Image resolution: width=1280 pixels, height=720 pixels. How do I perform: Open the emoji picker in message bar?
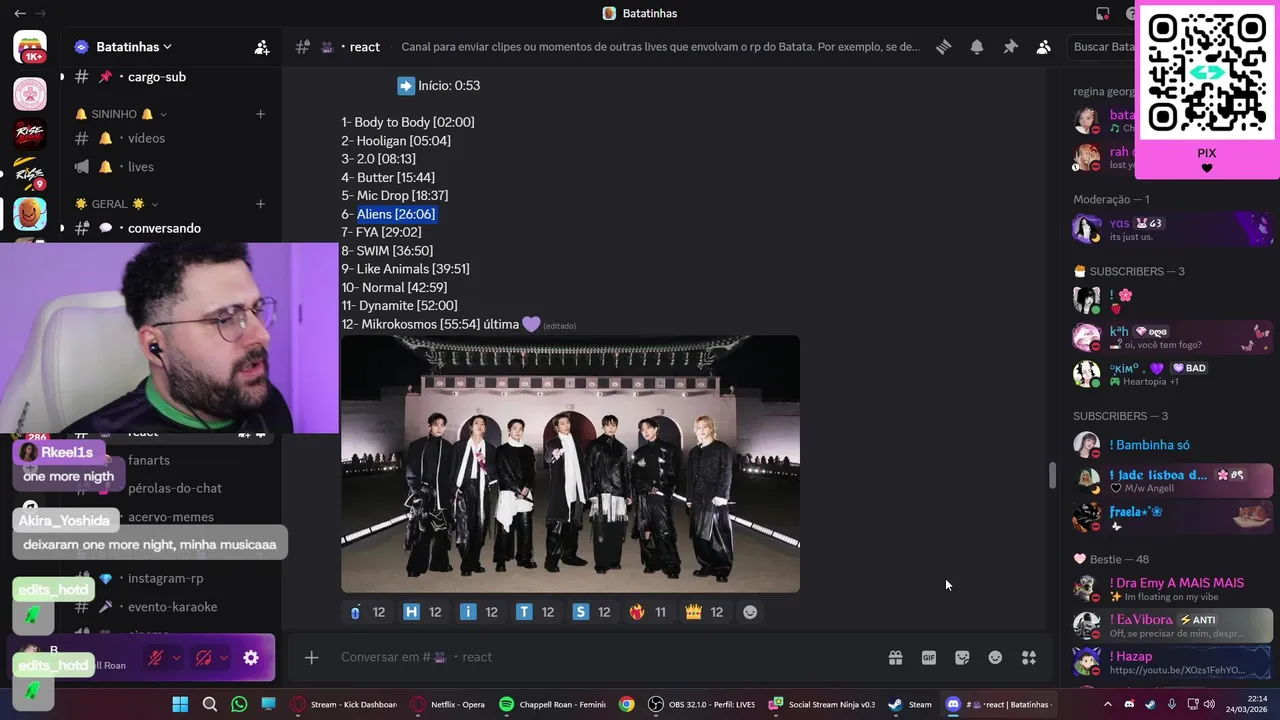click(995, 657)
